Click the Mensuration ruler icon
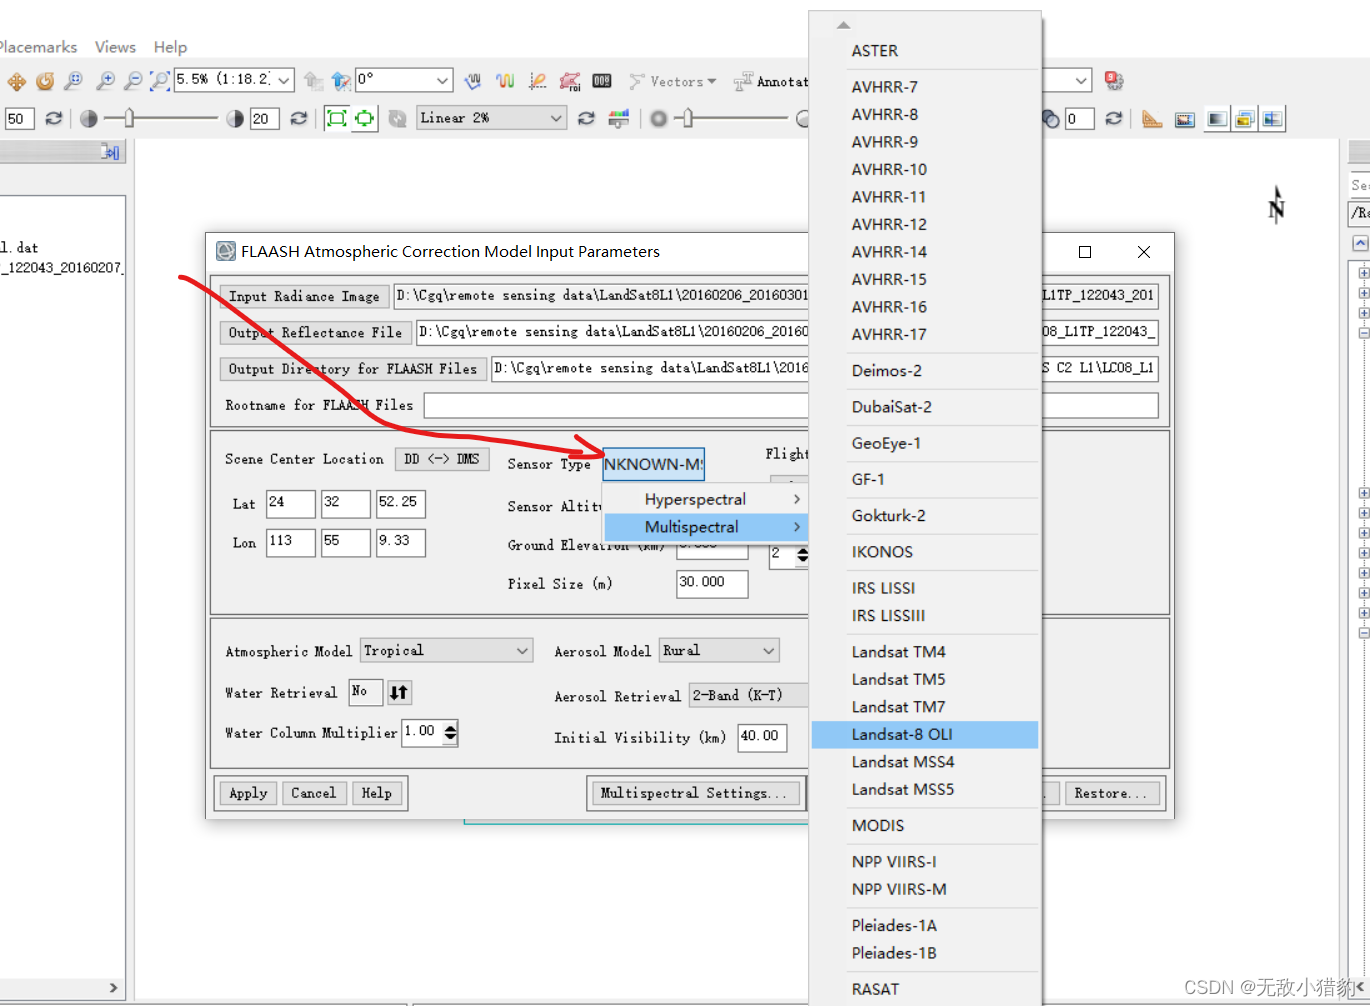1370x1006 pixels. (1152, 119)
